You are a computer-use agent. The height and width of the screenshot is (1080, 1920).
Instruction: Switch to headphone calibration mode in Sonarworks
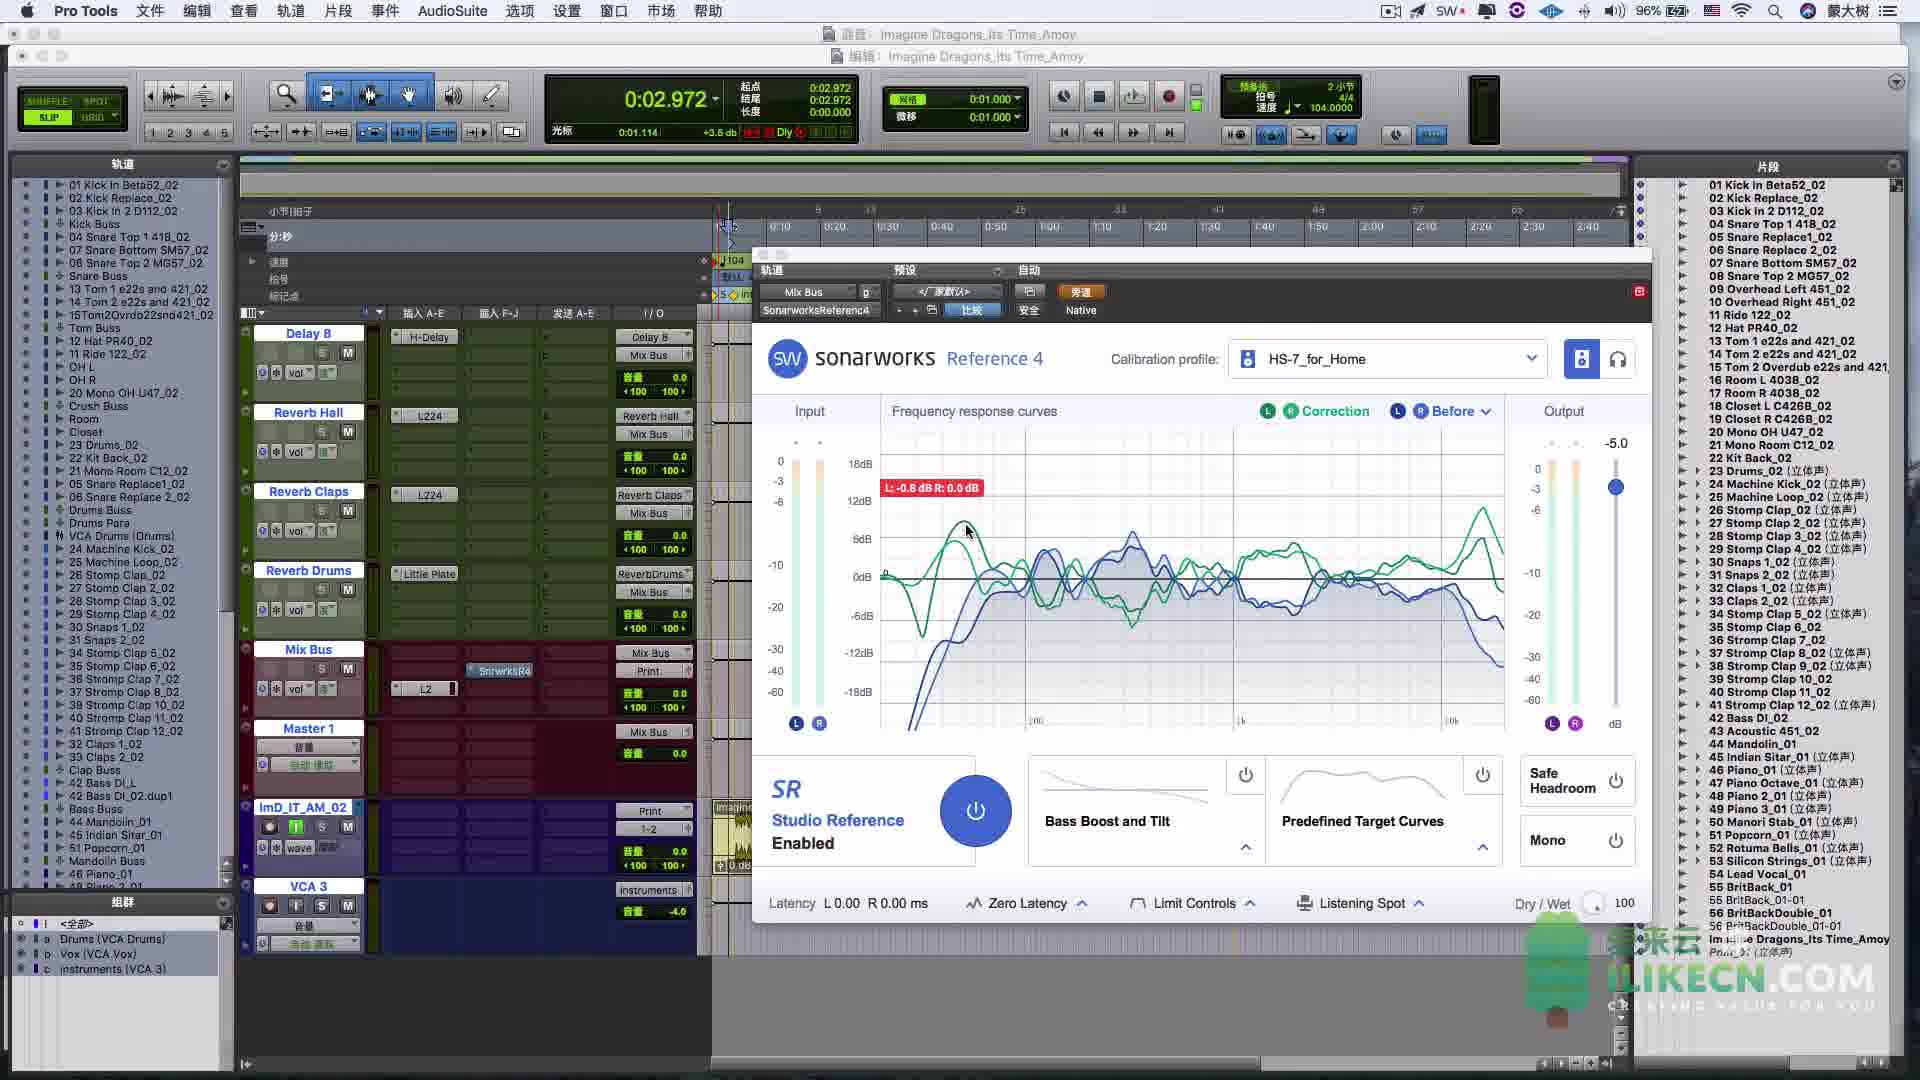tap(1617, 359)
